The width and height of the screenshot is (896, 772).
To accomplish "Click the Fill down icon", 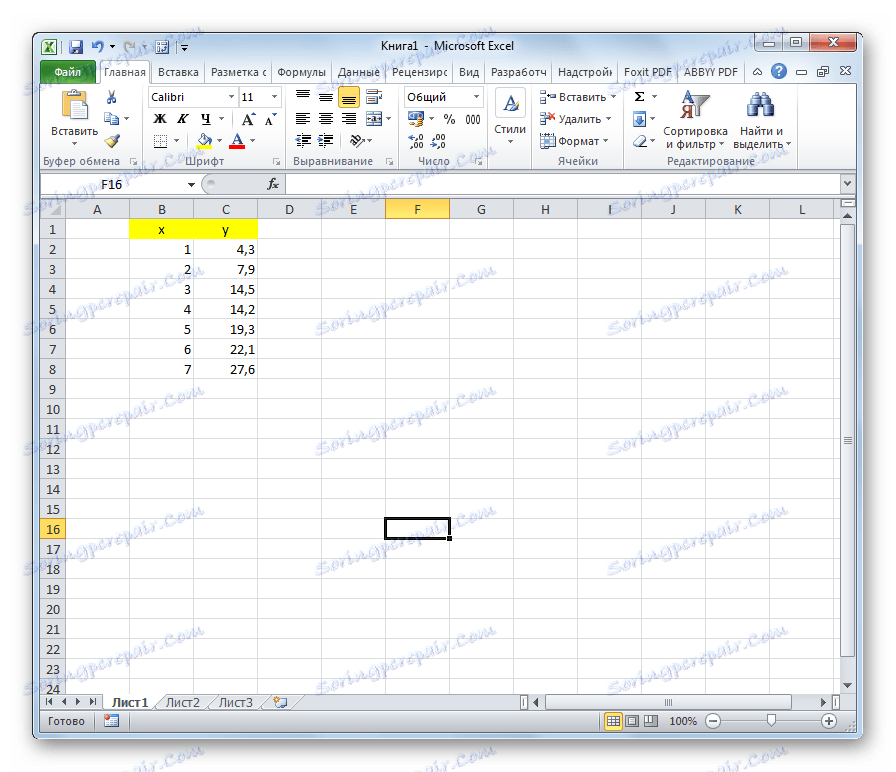I will pyautogui.click(x=639, y=119).
